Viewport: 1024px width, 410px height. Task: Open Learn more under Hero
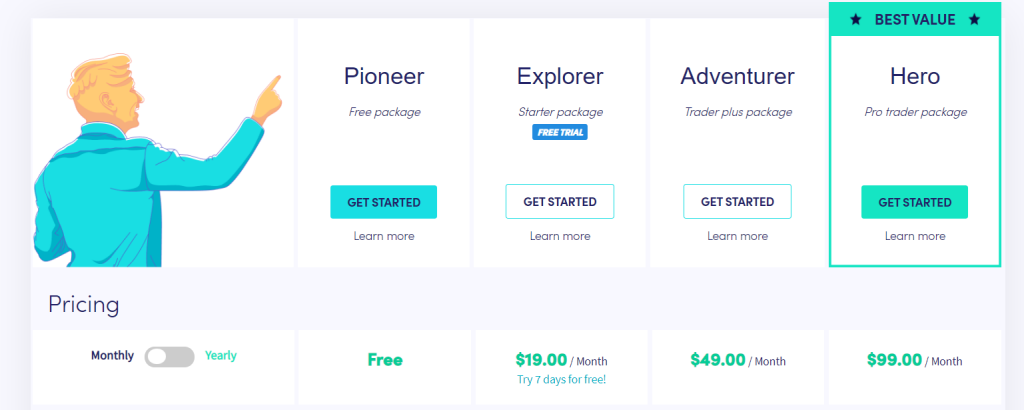pyautogui.click(x=915, y=236)
